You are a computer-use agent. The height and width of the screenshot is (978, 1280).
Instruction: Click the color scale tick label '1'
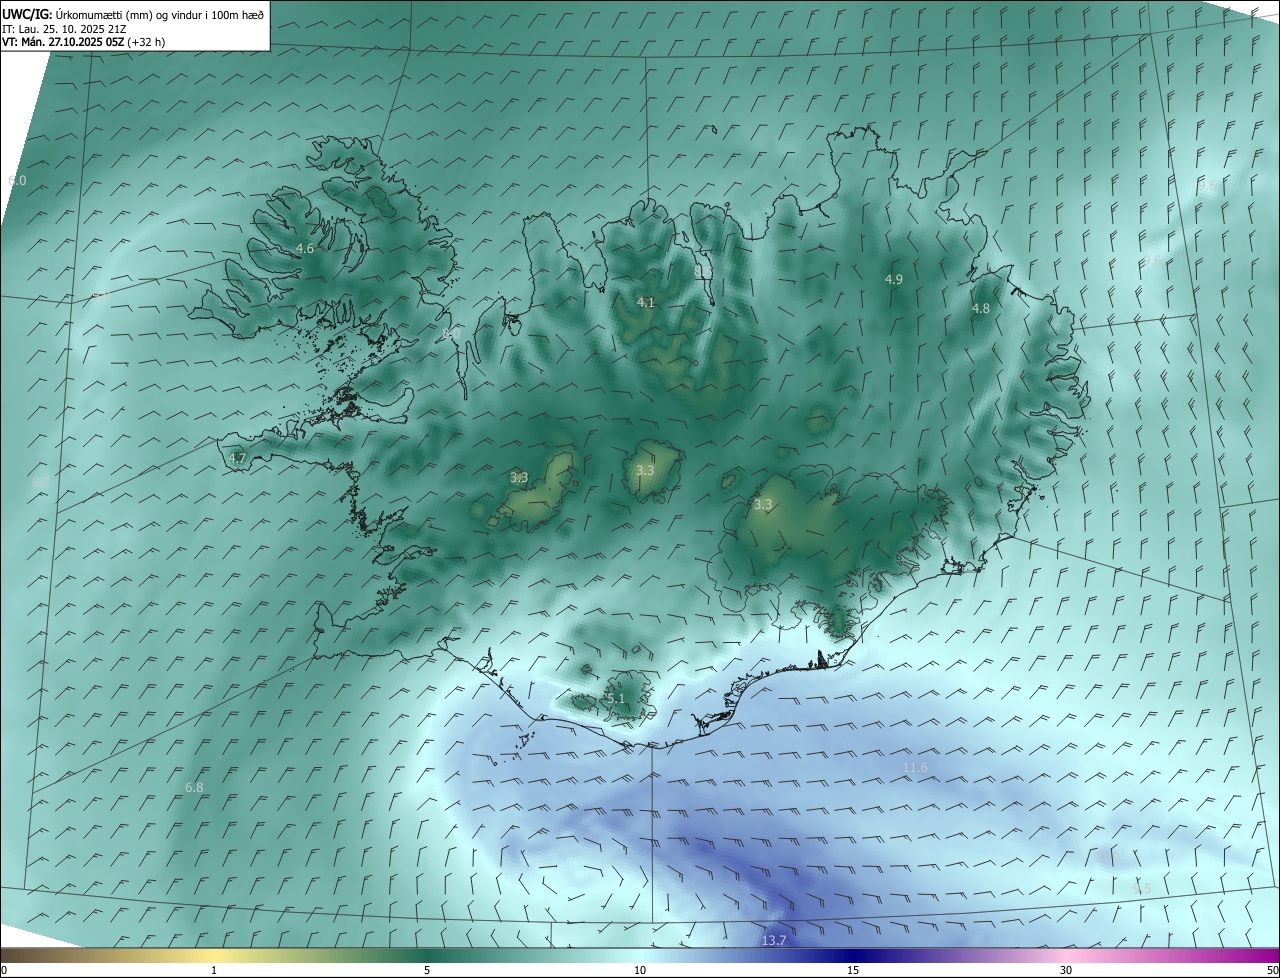coord(214,971)
